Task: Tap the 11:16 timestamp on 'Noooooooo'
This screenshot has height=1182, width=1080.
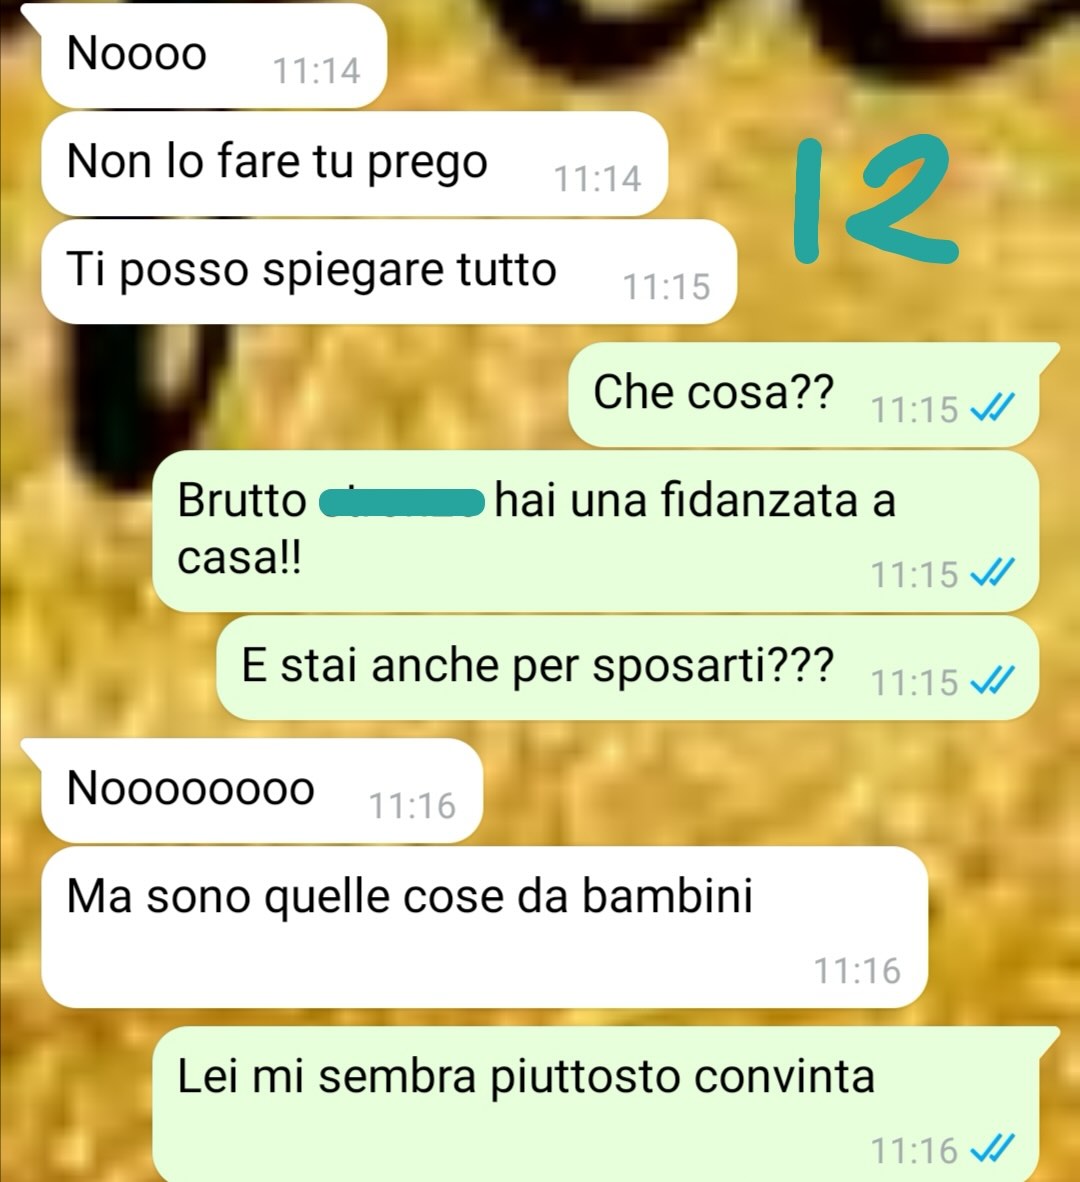Action: [412, 806]
